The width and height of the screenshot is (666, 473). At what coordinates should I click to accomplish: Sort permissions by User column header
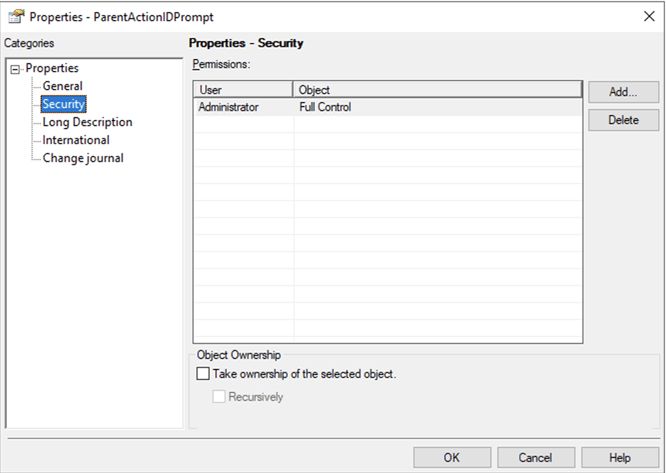click(x=243, y=90)
